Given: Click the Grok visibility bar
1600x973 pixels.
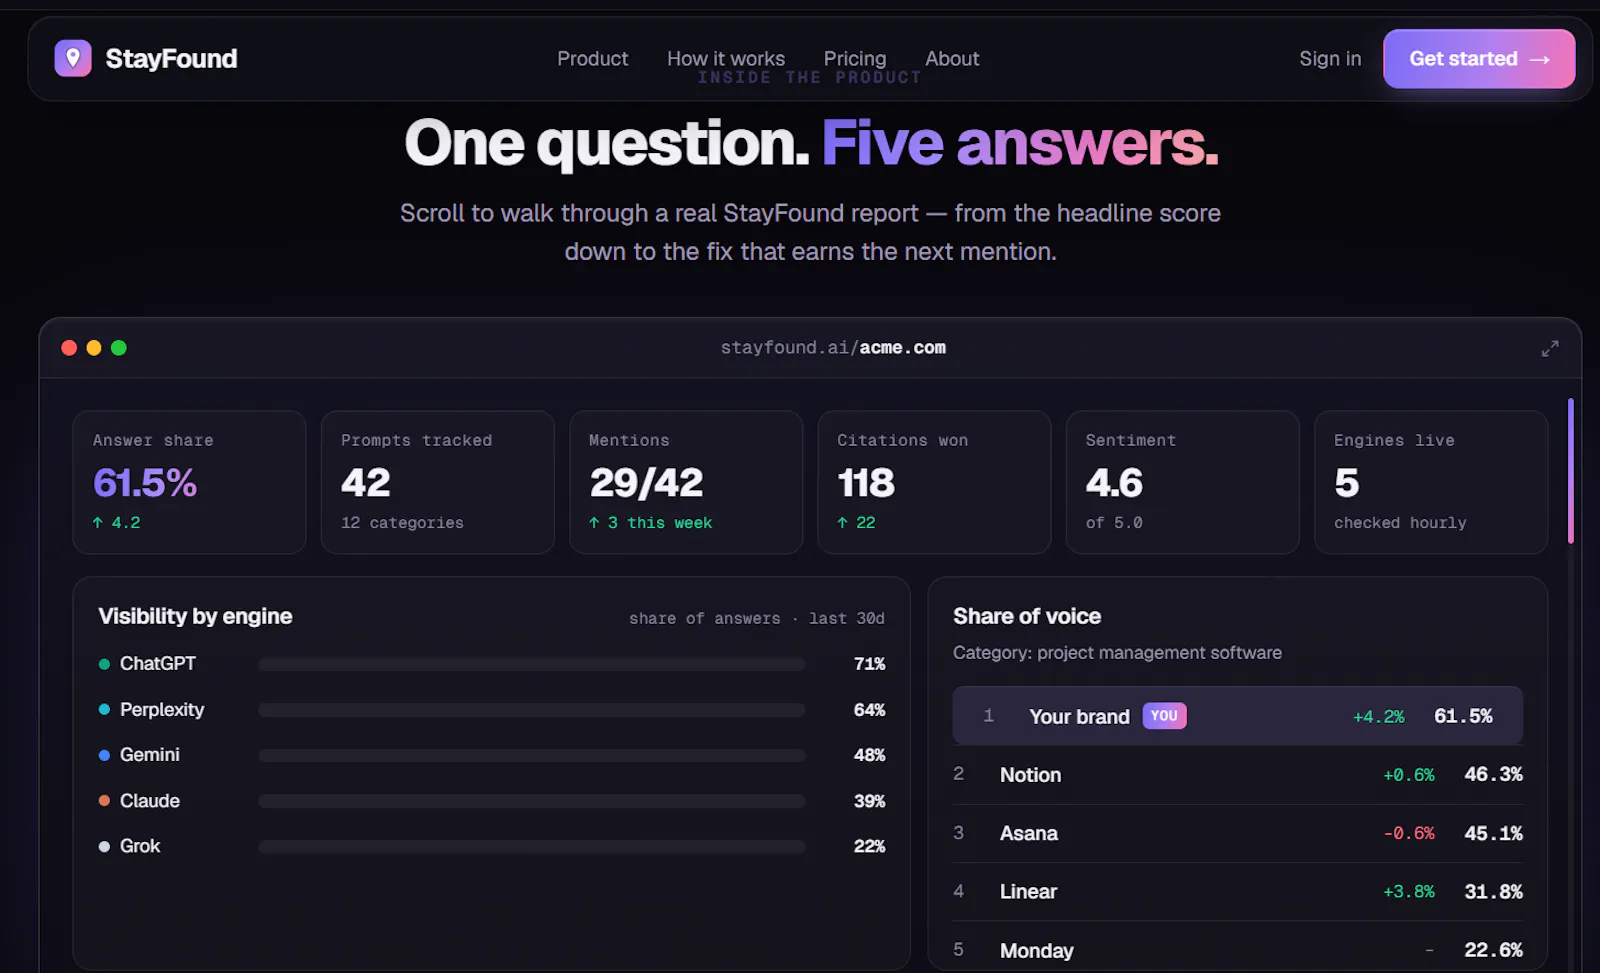Looking at the screenshot, I should (532, 846).
